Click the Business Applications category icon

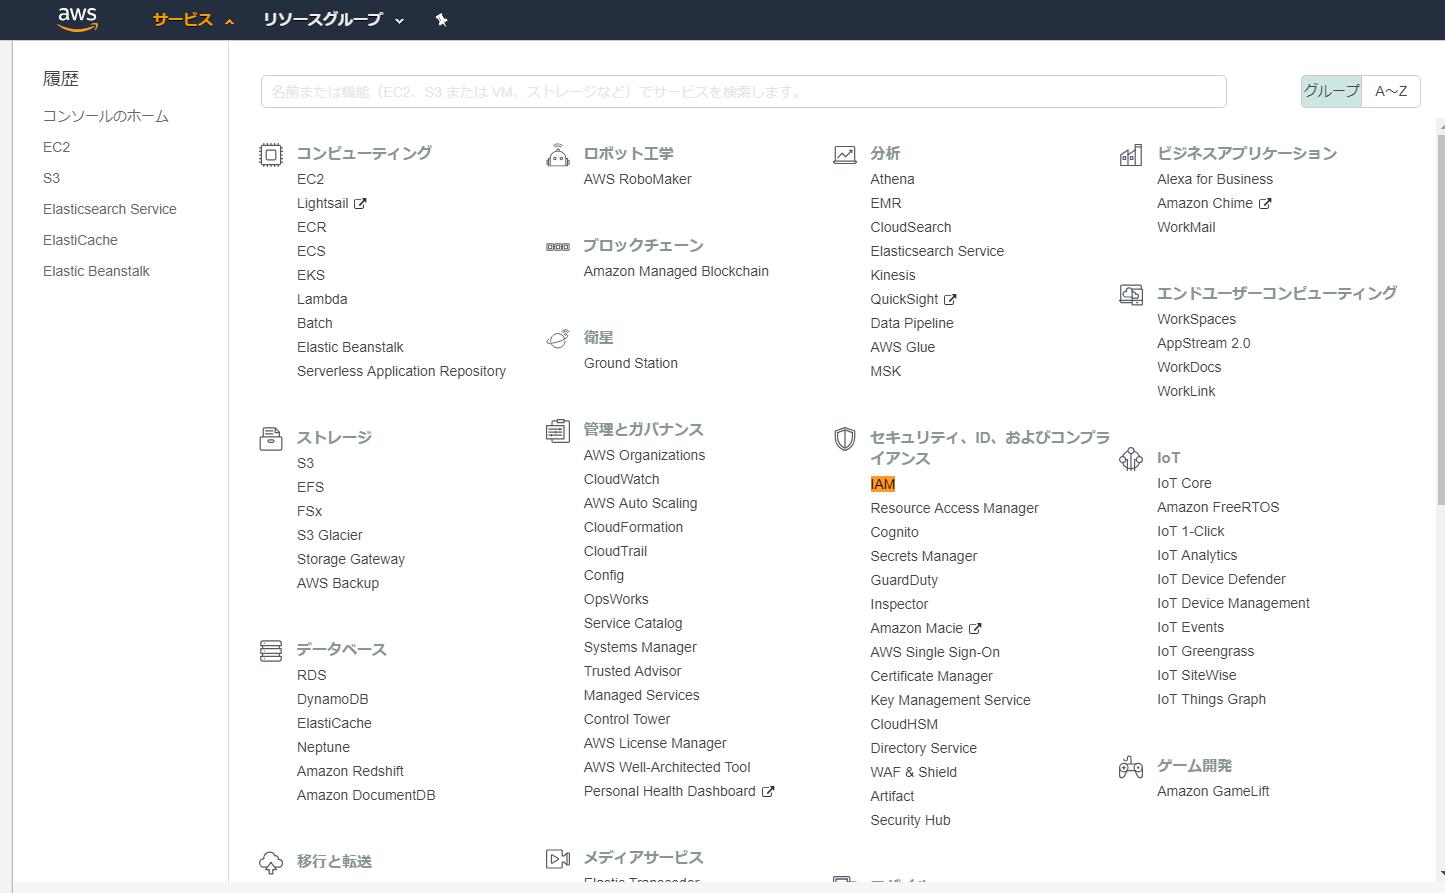(1131, 154)
